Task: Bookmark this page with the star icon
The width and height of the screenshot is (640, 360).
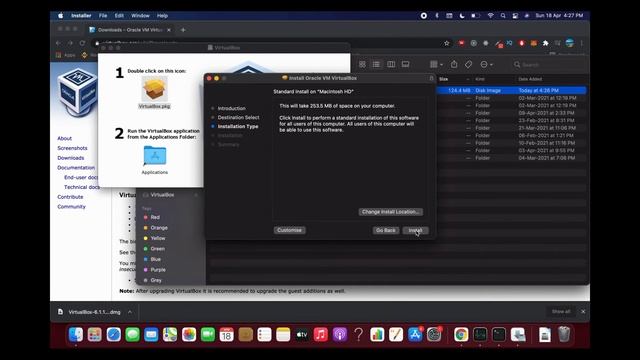Action: pos(447,43)
